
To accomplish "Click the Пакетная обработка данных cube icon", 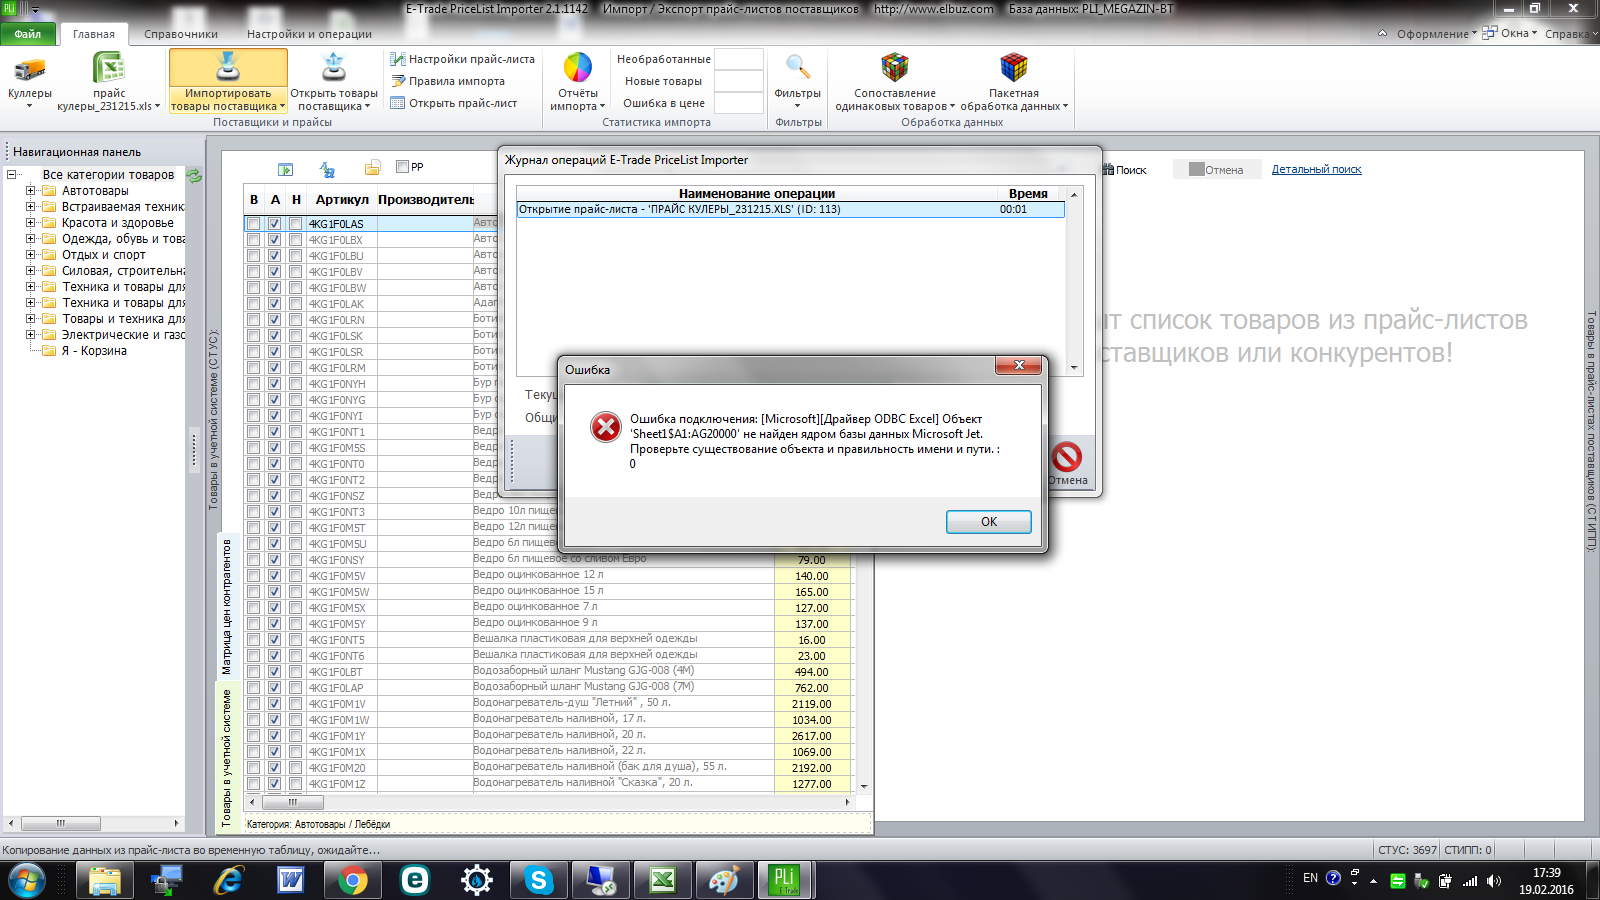I will click(x=1014, y=68).
